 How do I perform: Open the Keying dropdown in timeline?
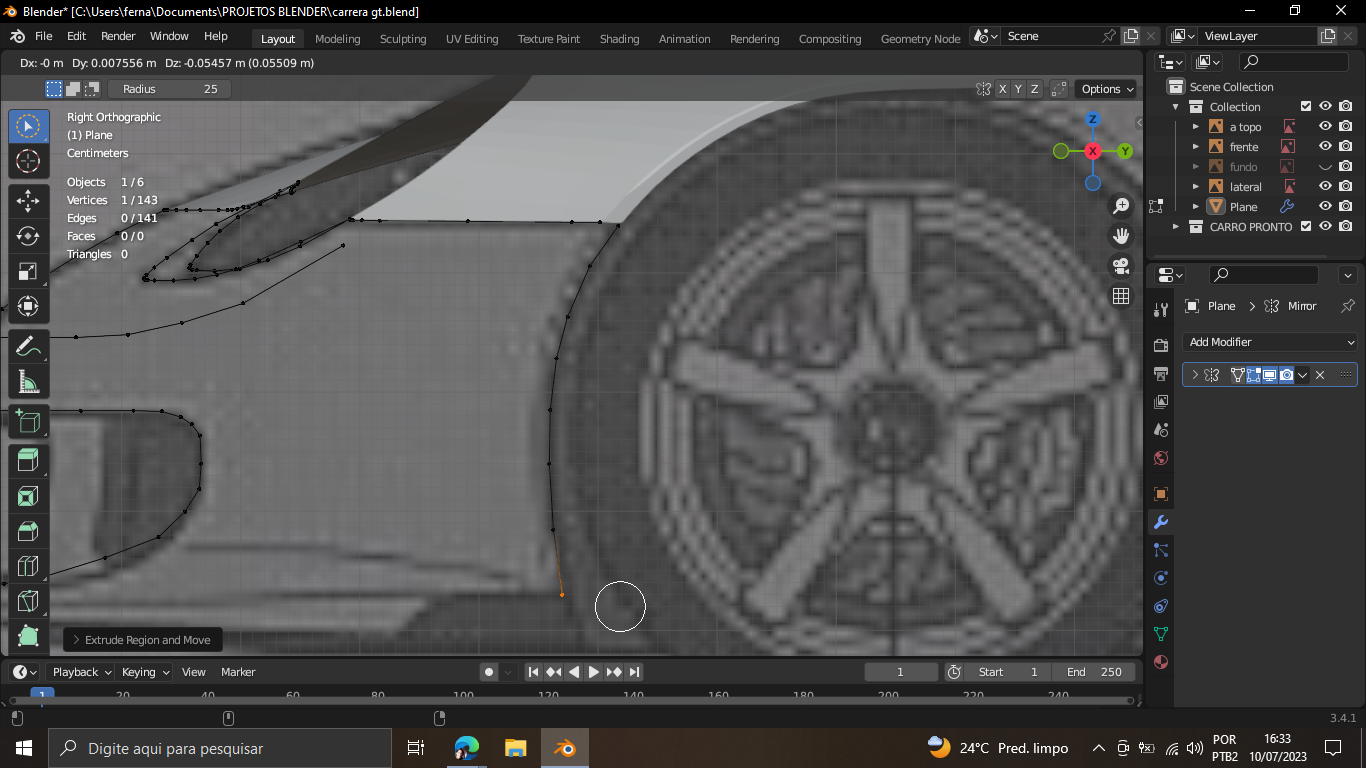(144, 672)
